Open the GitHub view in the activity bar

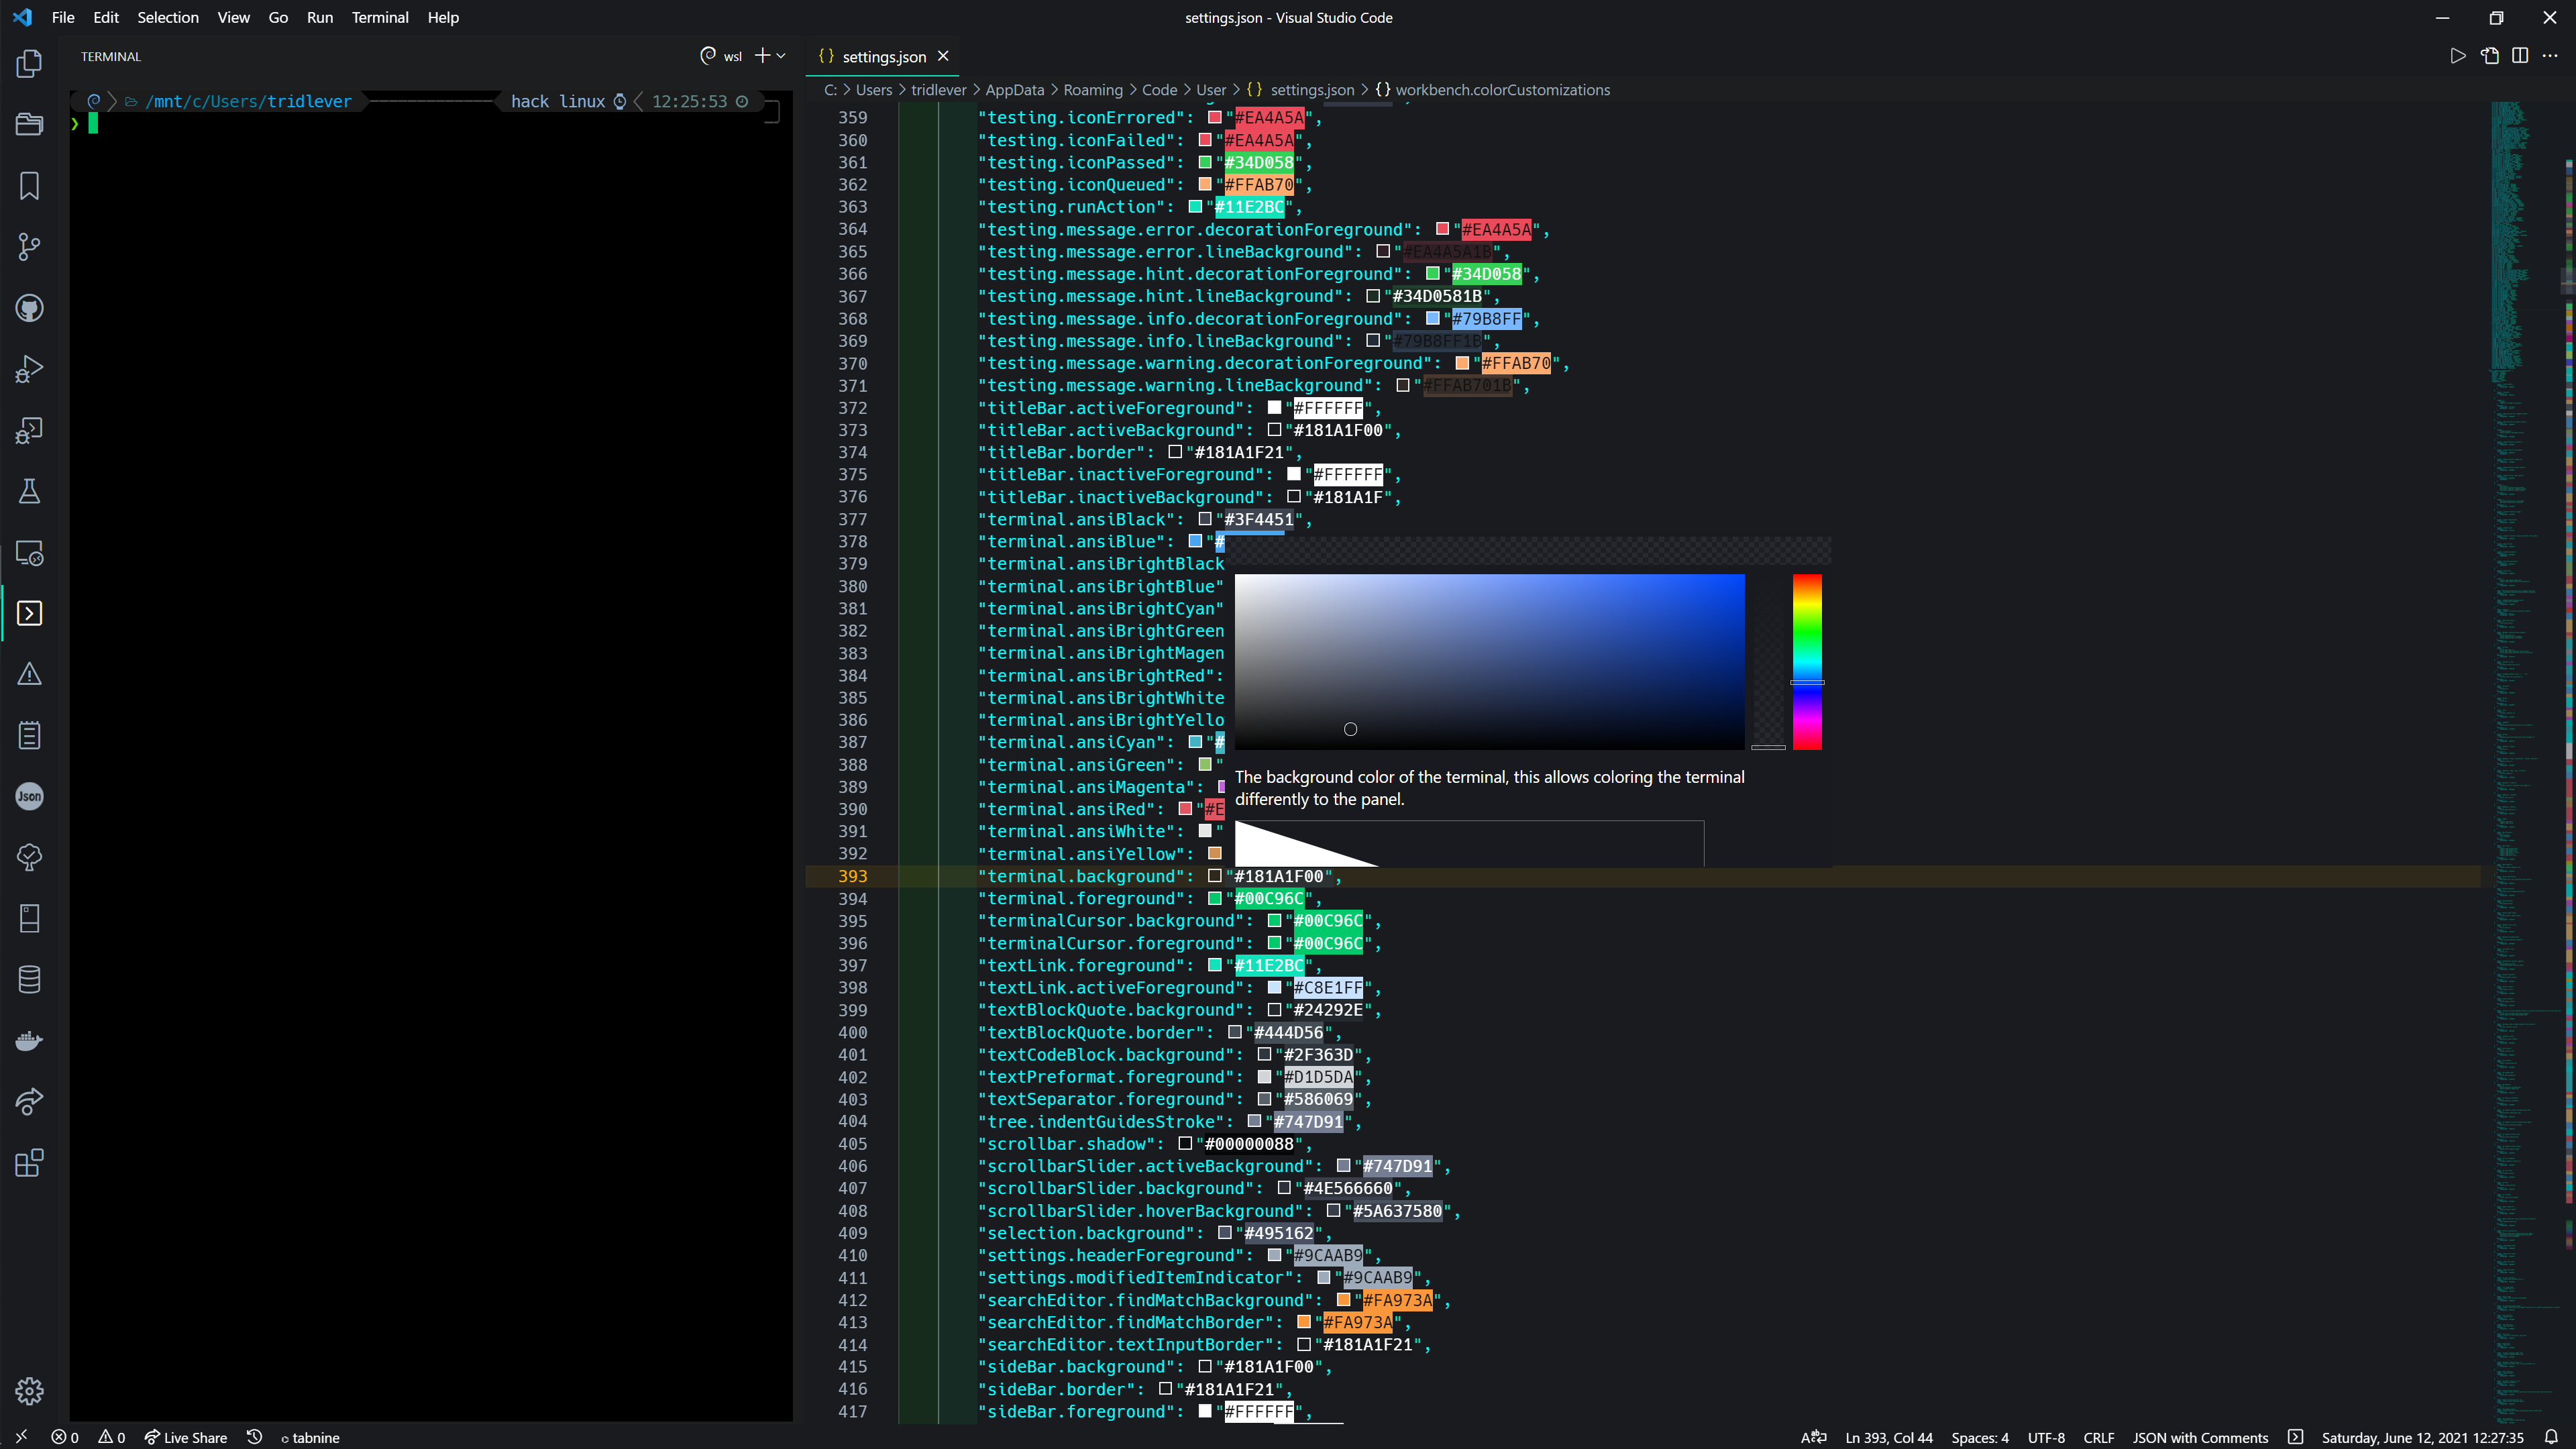tap(29, 308)
